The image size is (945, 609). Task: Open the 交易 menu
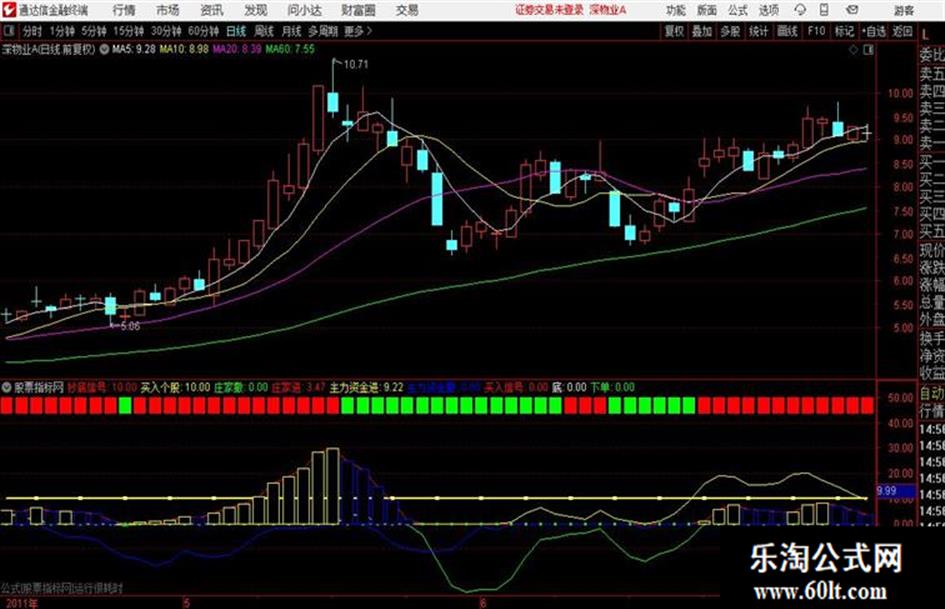coord(407,10)
